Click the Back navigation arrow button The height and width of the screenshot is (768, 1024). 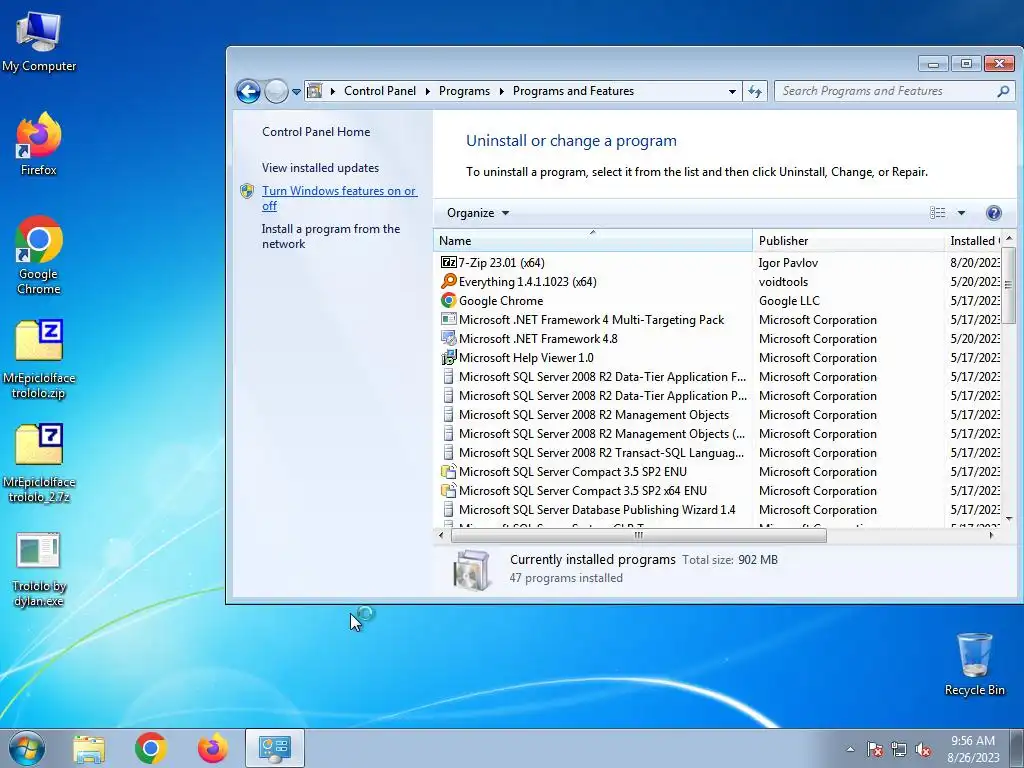click(x=249, y=91)
